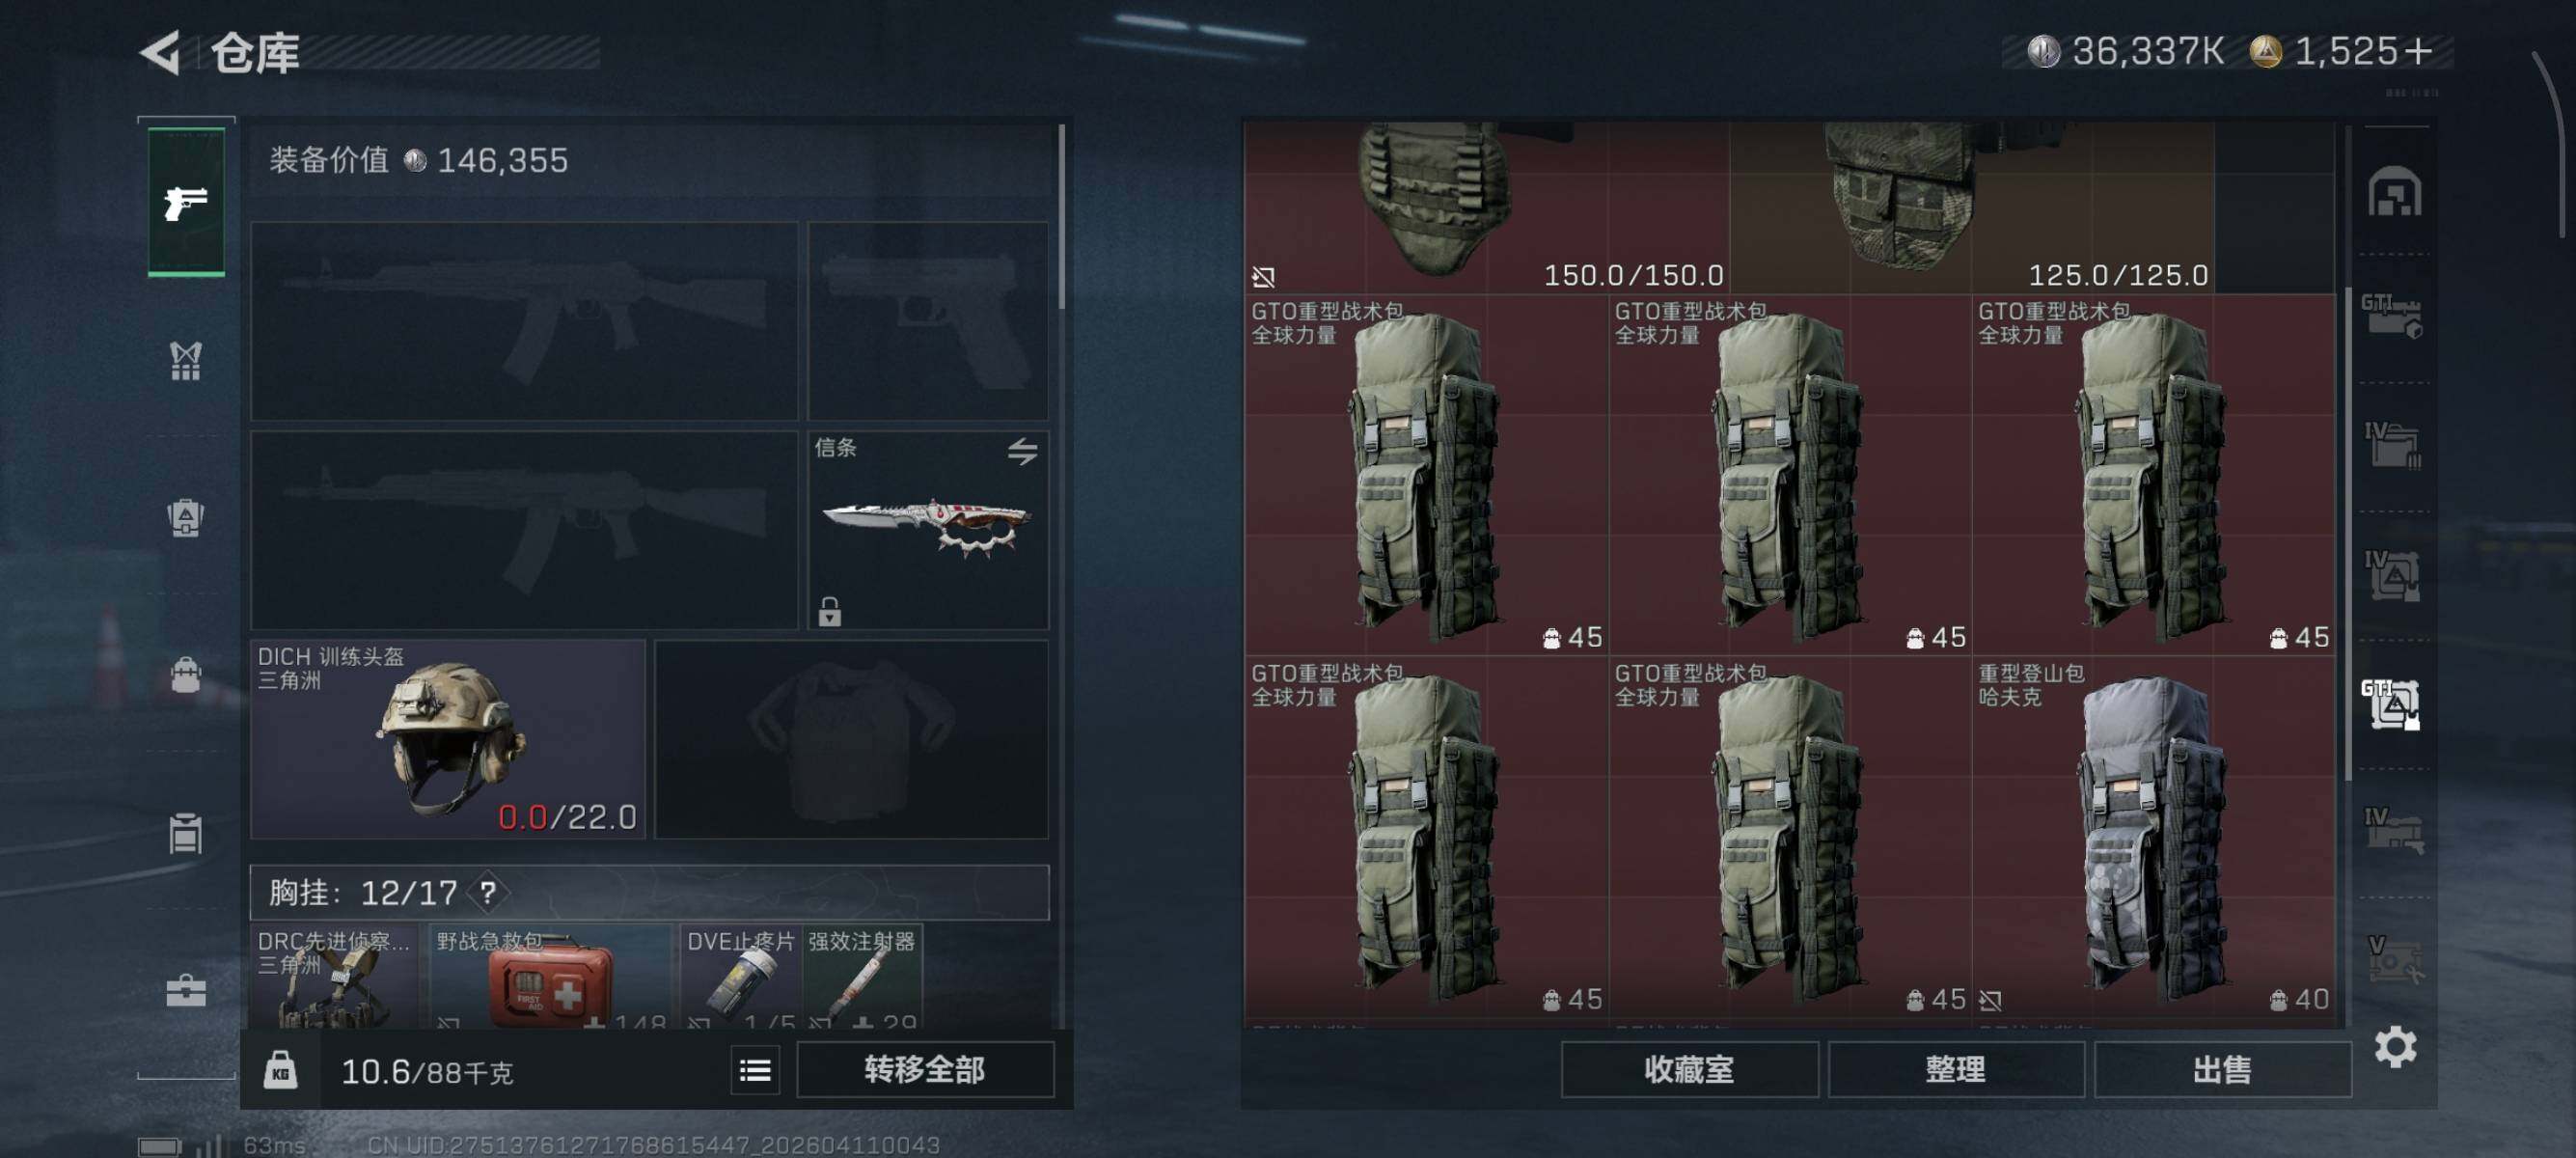
Task: Switch to the level V storage tab
Action: pos(2394,959)
